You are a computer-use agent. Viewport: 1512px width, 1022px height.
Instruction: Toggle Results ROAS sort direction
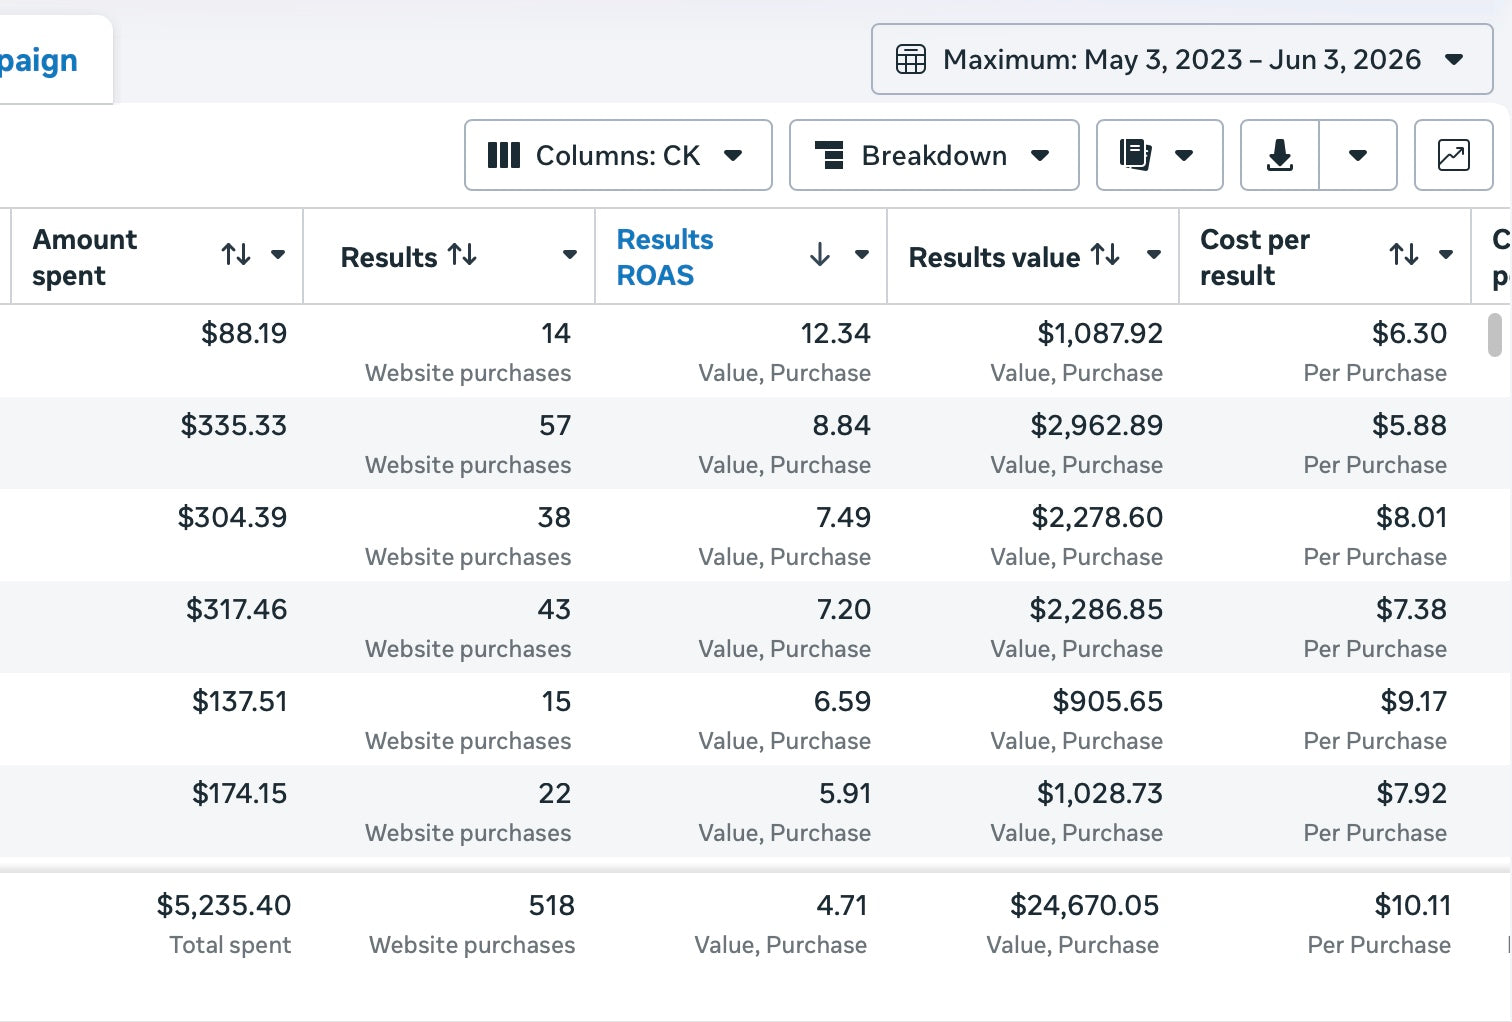coord(820,255)
